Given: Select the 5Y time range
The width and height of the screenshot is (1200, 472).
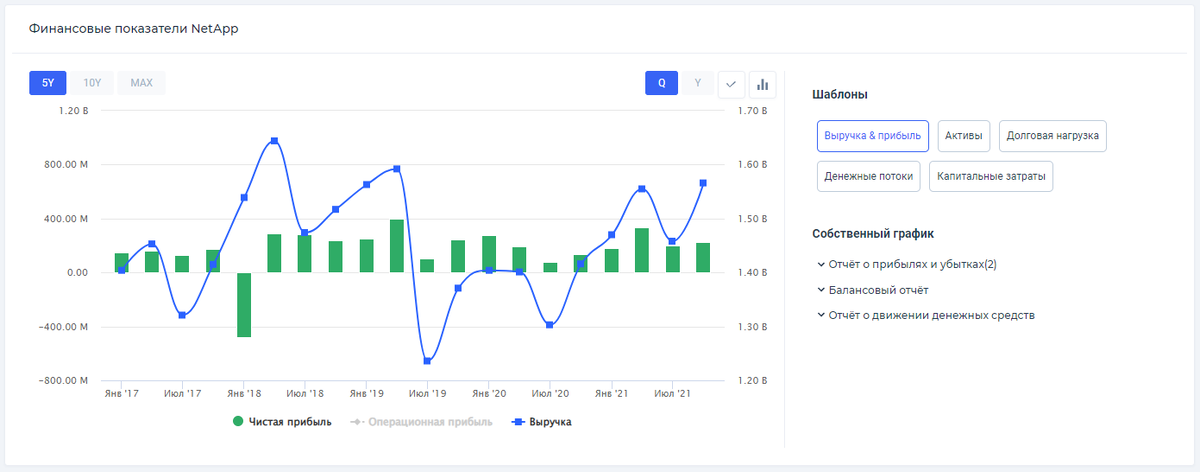Looking at the screenshot, I should [47, 83].
